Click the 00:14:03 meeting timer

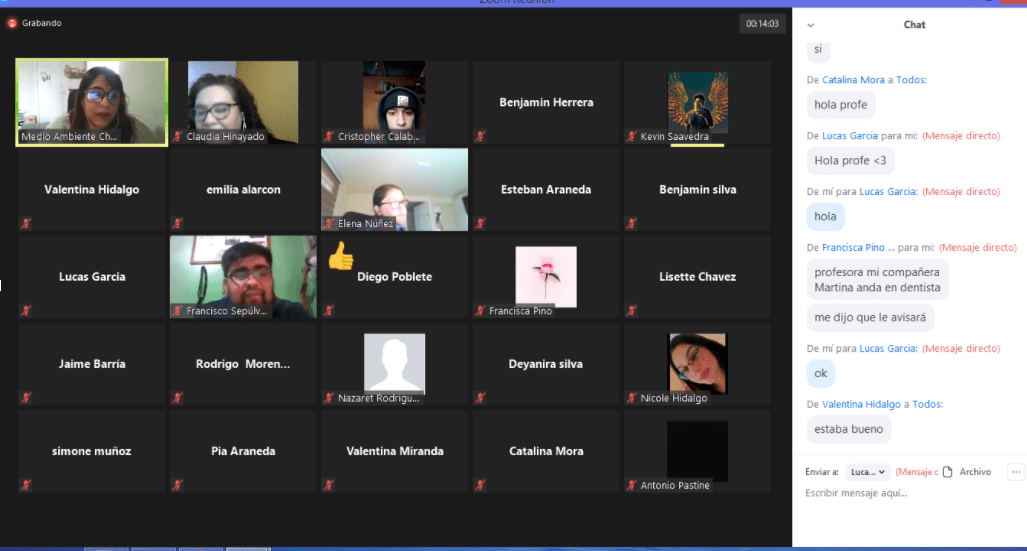coord(762,24)
